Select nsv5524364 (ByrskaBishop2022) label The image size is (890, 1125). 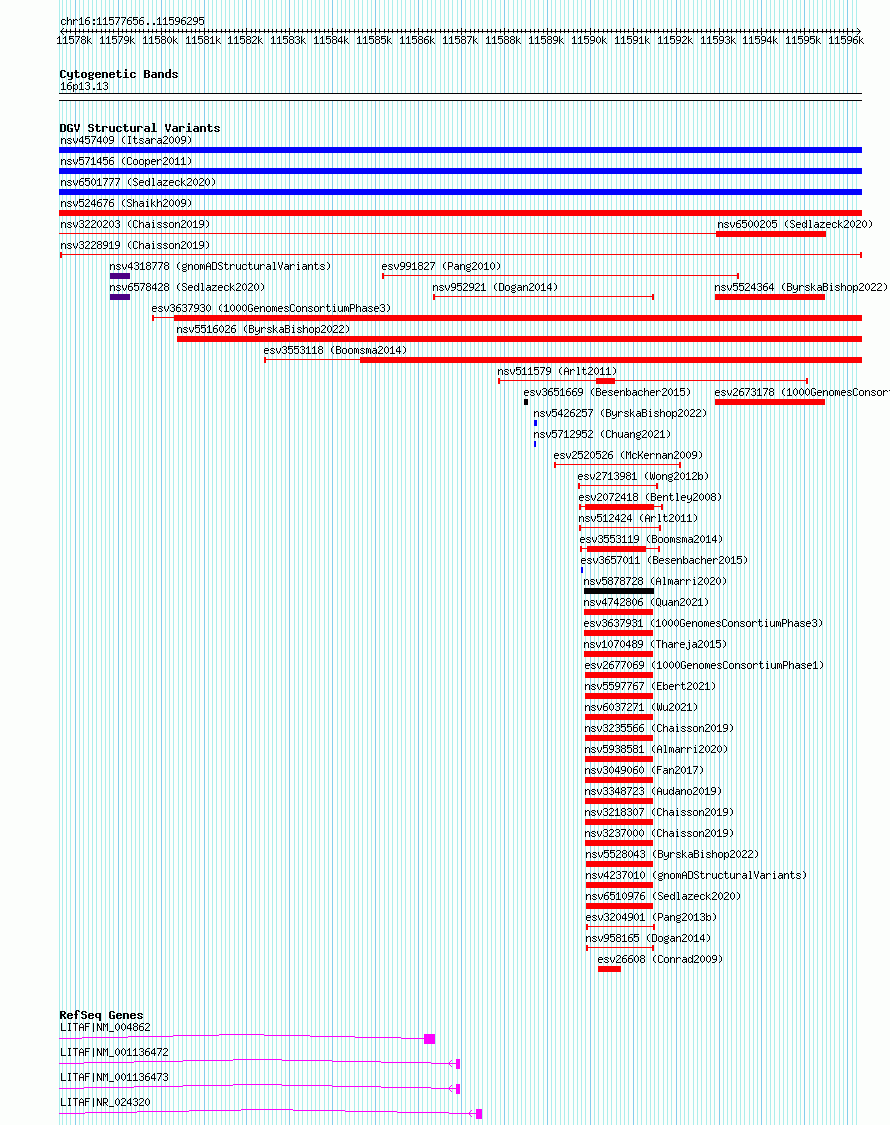[x=801, y=287]
